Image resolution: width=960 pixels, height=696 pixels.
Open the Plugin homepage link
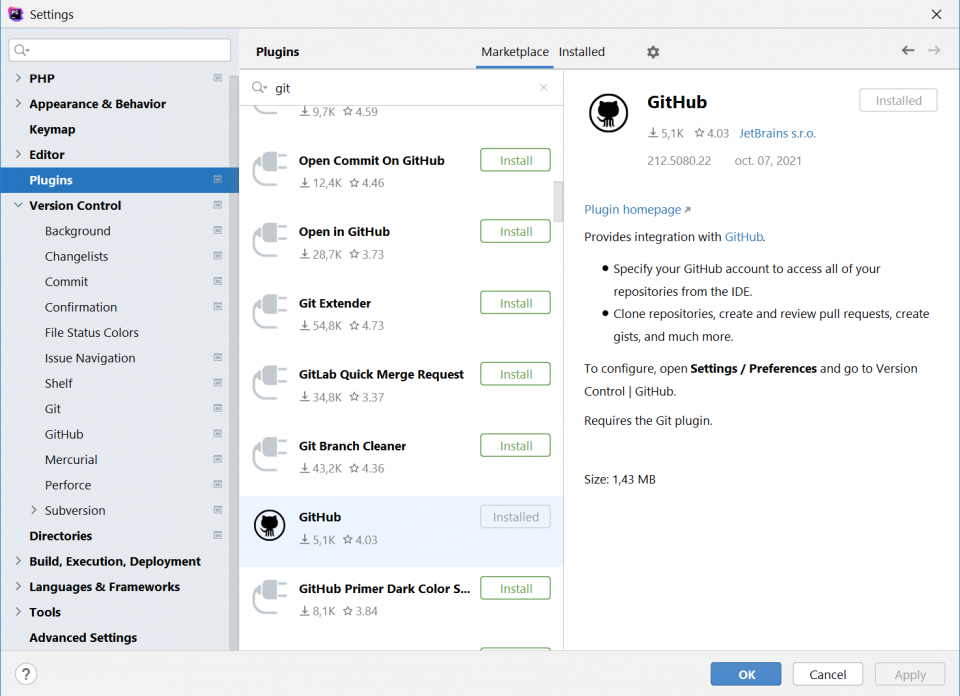click(637, 209)
